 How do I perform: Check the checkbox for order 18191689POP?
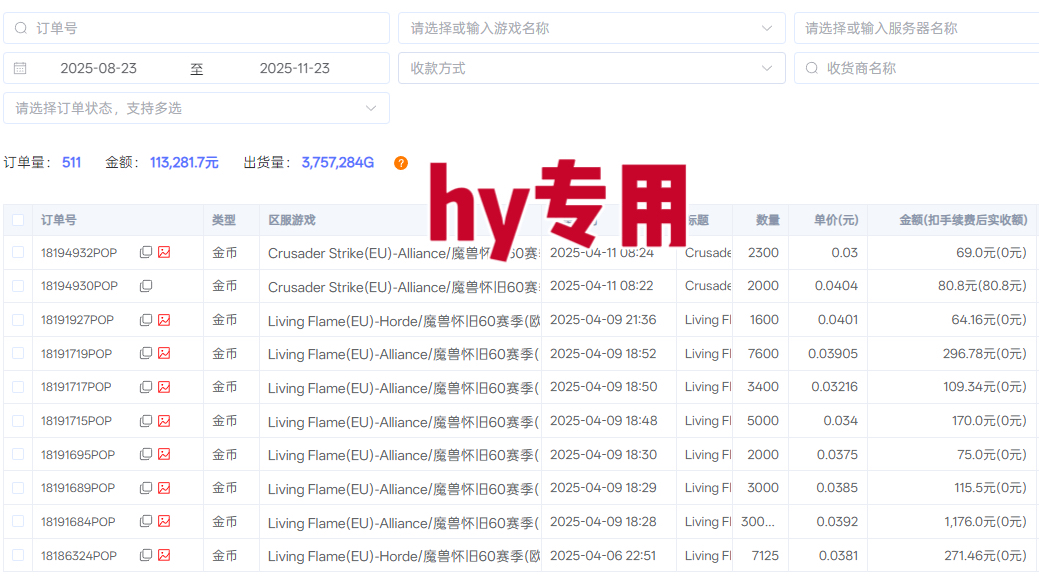pos(17,487)
